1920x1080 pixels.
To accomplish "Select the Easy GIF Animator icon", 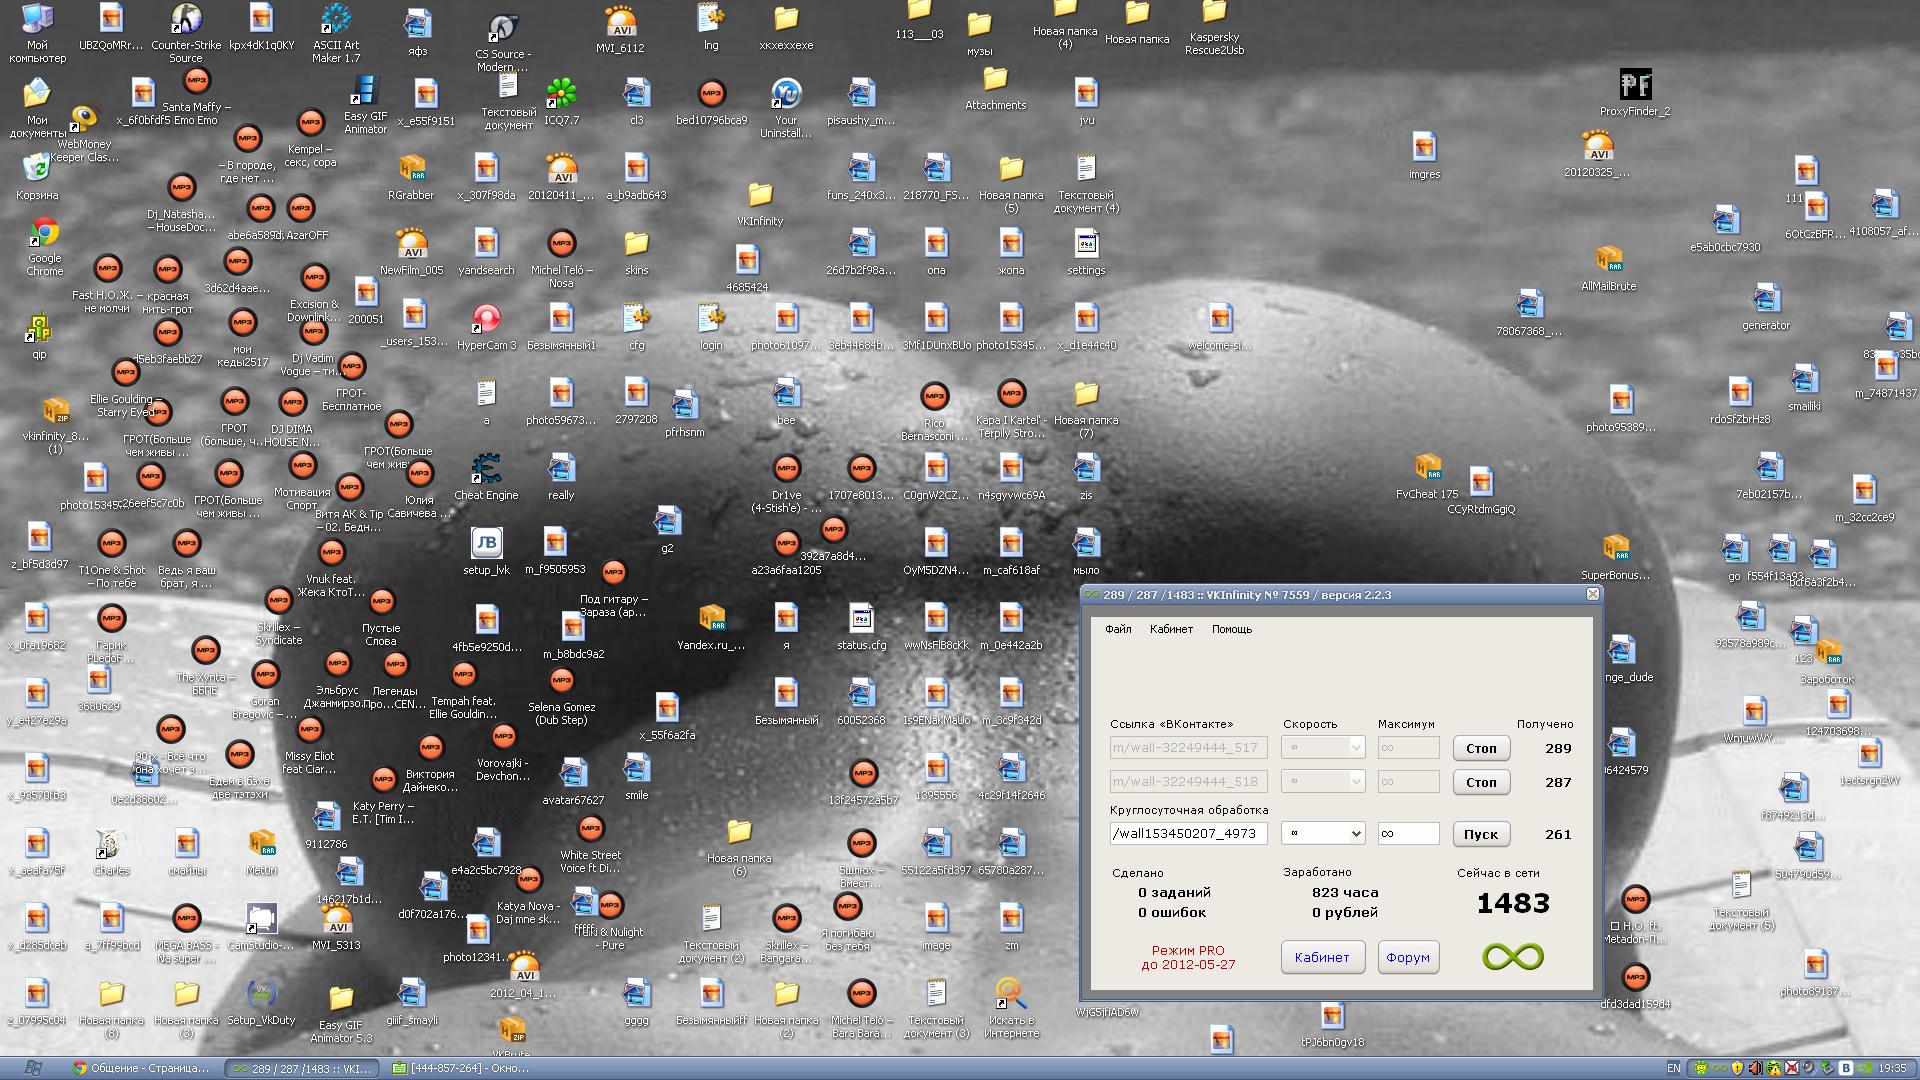I will point(365,104).
